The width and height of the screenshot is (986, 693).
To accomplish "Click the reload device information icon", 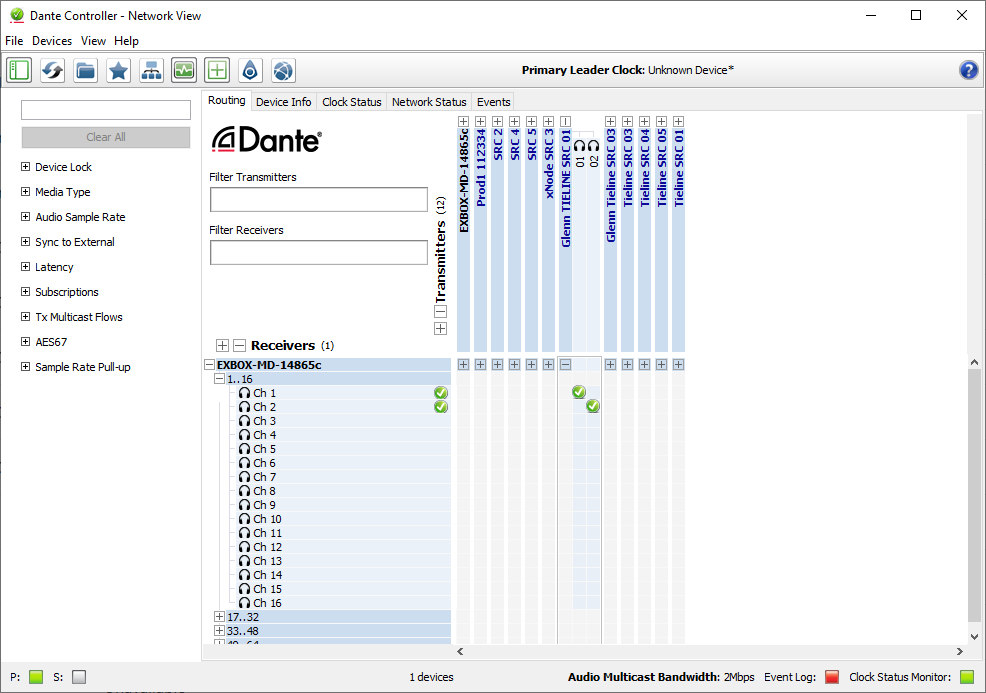I will tap(52, 70).
